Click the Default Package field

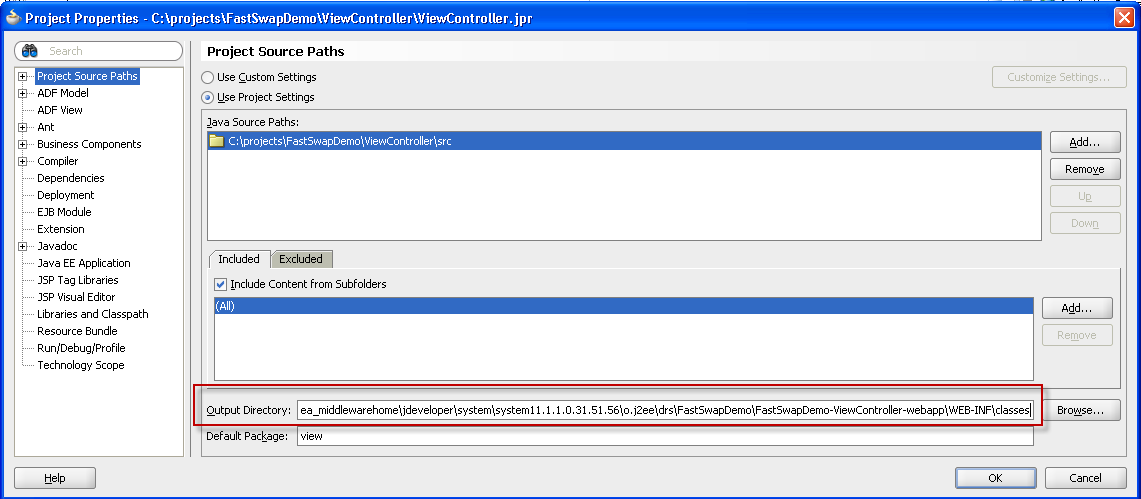664,436
